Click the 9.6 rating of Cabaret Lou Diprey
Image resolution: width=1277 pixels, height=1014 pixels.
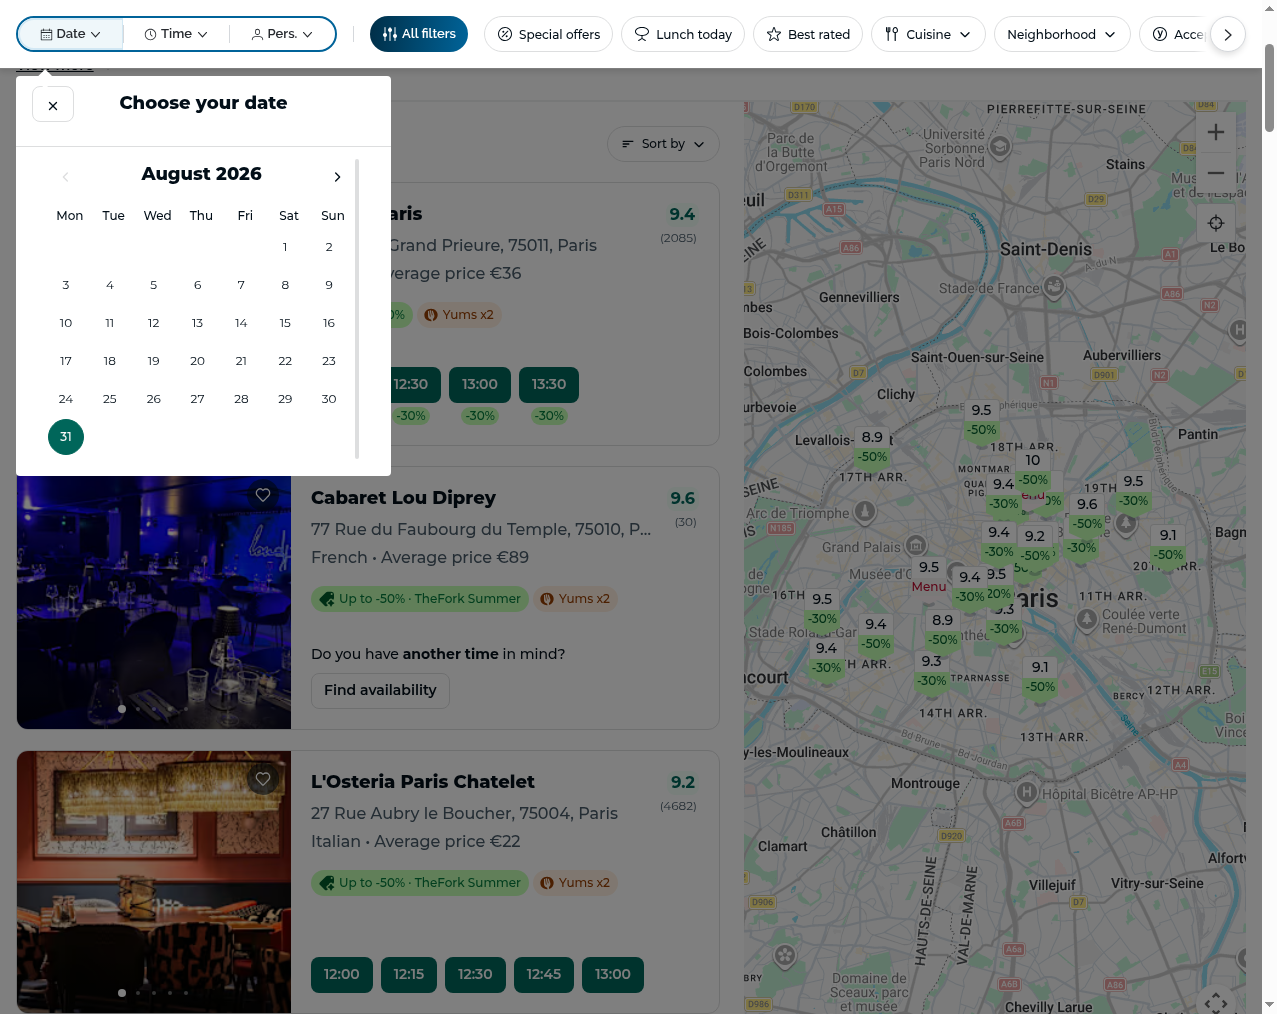(683, 498)
